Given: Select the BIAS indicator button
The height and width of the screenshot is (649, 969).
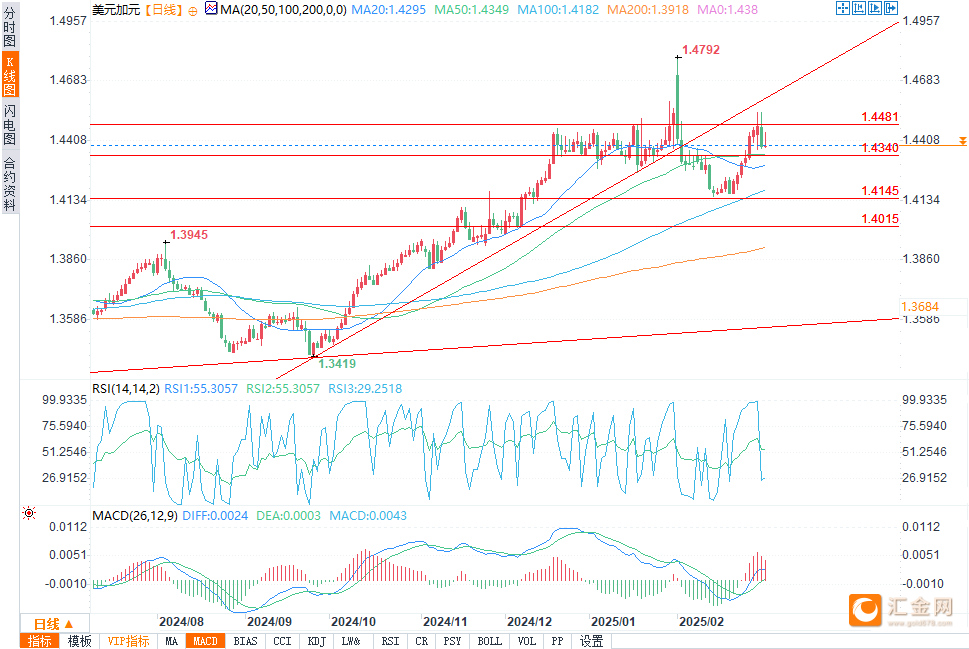Looking at the screenshot, I should (245, 641).
